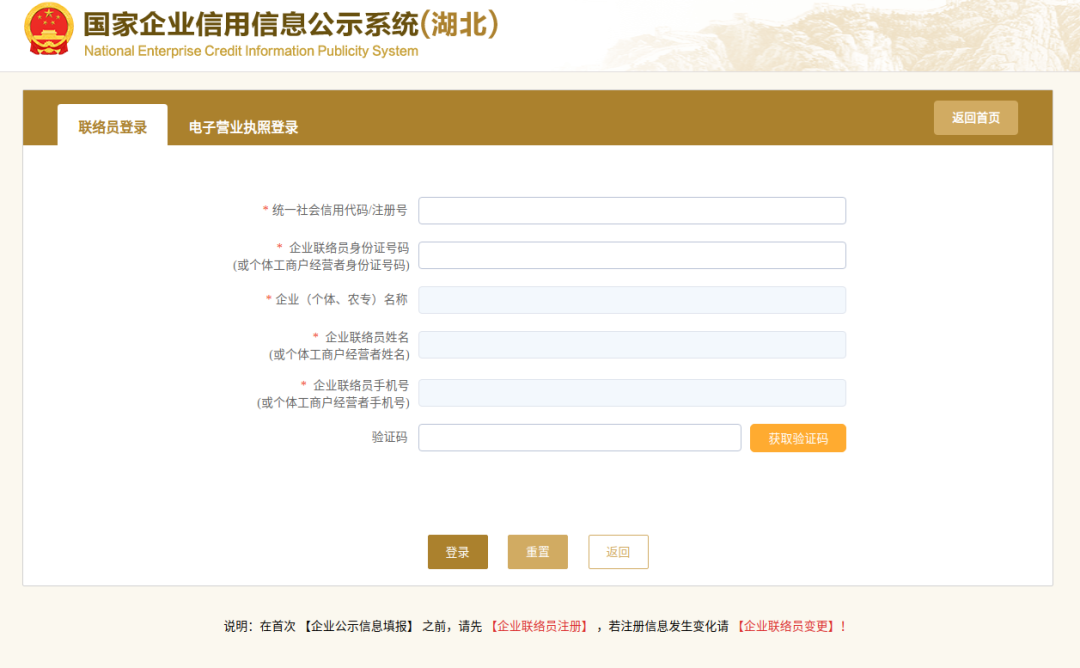Image resolution: width=1080 pixels, height=668 pixels.
Task: Open the 【企业联络员注册】 link
Action: tap(539, 627)
